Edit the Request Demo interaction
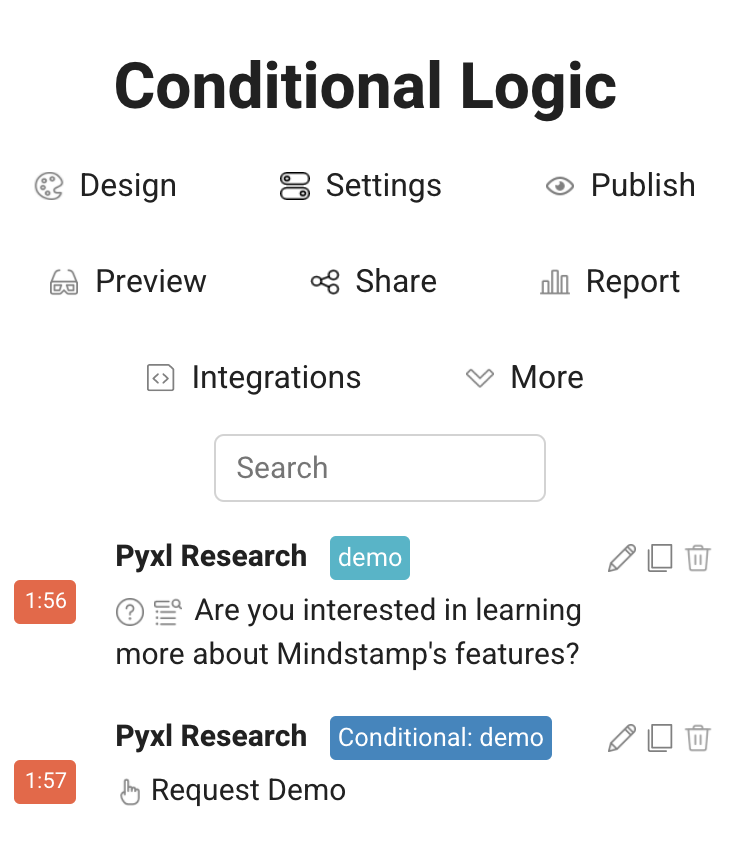Image resolution: width=754 pixels, height=862 pixels. 621,738
